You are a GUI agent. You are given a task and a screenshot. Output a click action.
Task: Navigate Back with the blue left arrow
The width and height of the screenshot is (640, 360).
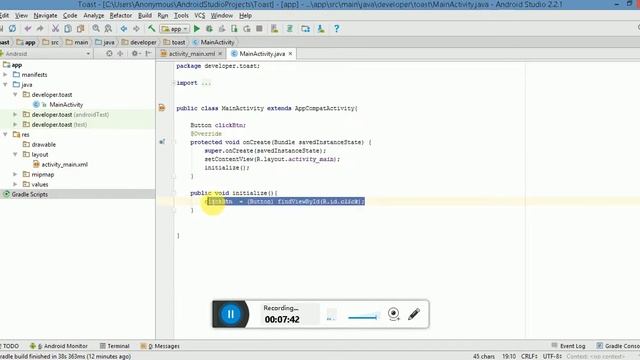[124, 29]
